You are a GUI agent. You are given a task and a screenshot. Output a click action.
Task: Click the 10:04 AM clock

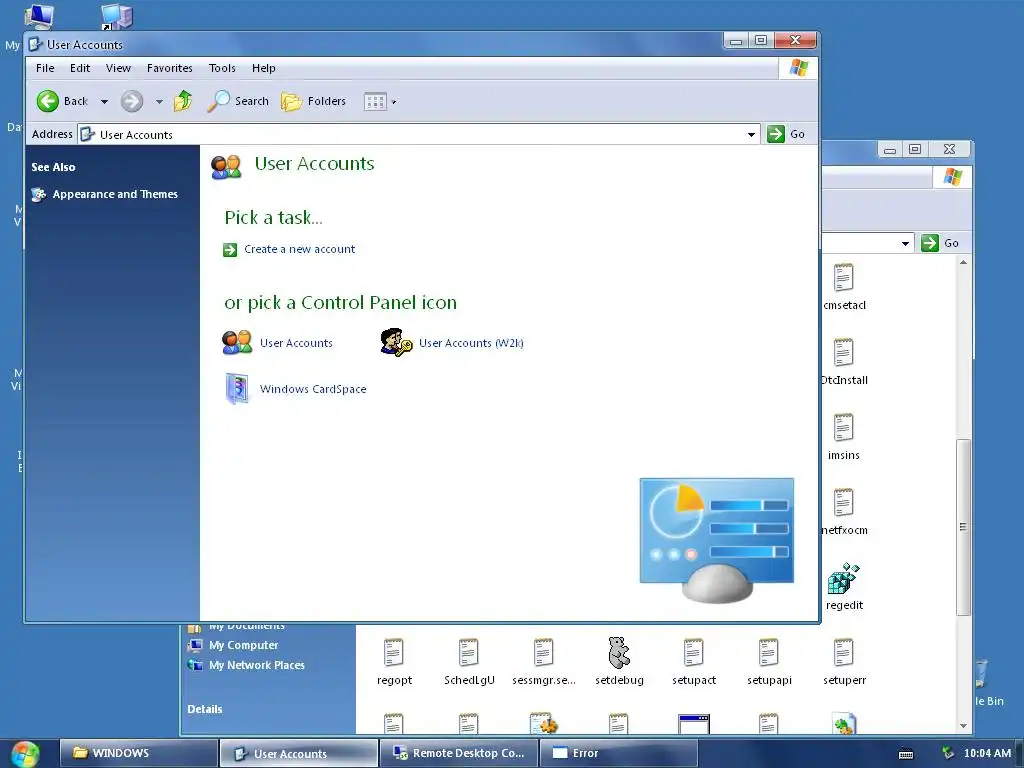(x=987, y=753)
